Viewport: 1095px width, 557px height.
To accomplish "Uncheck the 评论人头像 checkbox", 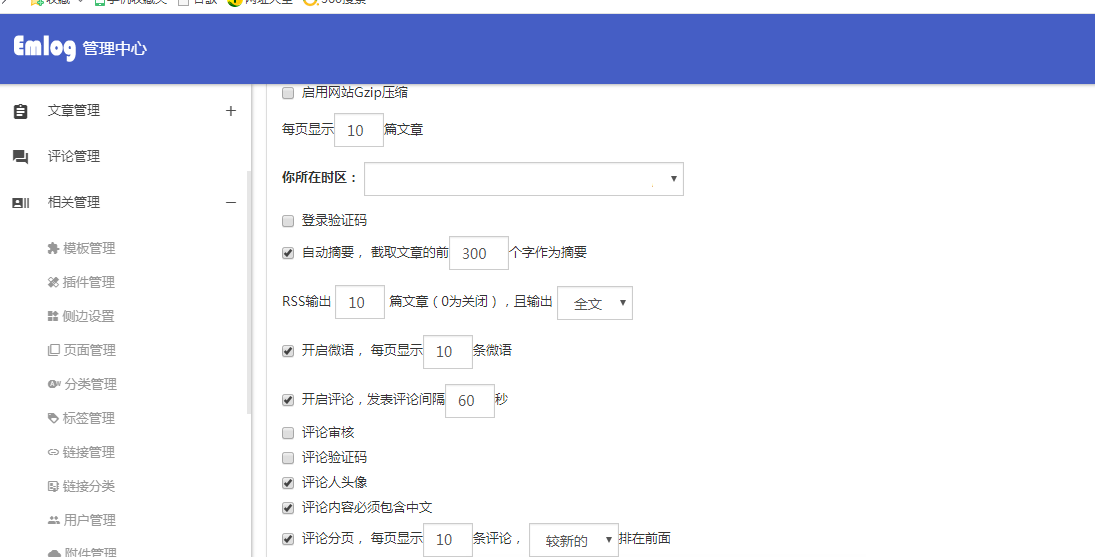I will pyautogui.click(x=288, y=483).
